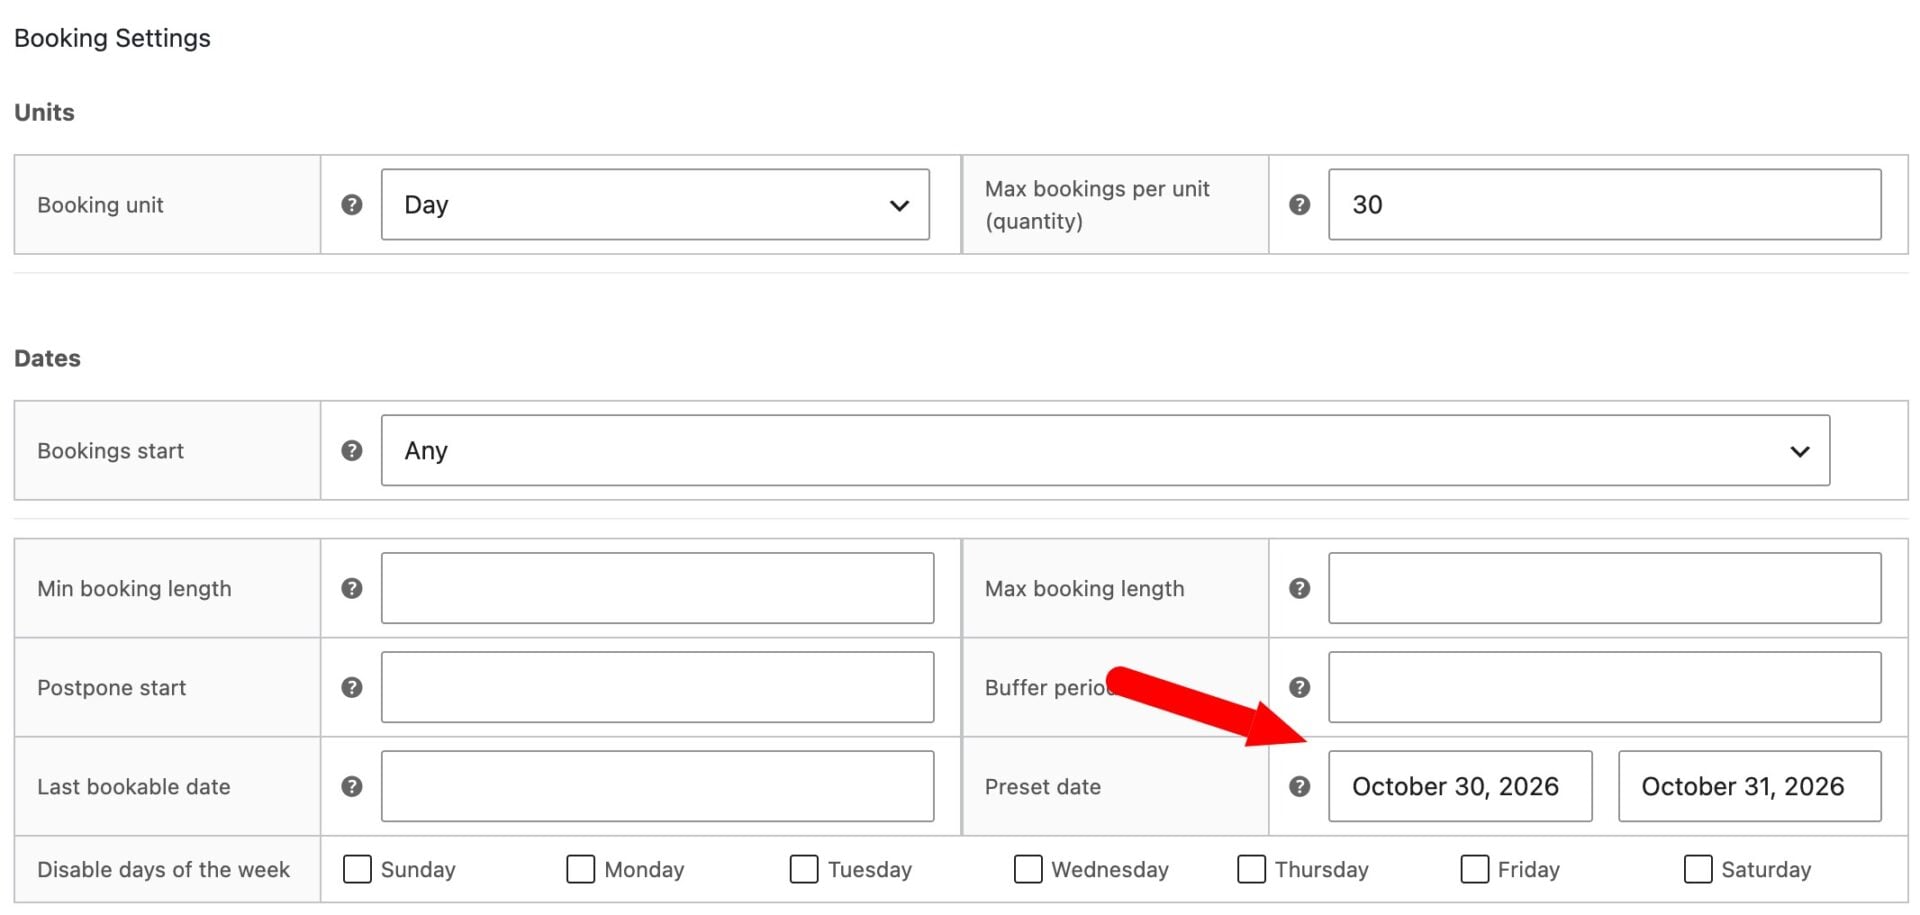Click the Last bookable date label
This screenshot has height=915, width=1920.
133,787
